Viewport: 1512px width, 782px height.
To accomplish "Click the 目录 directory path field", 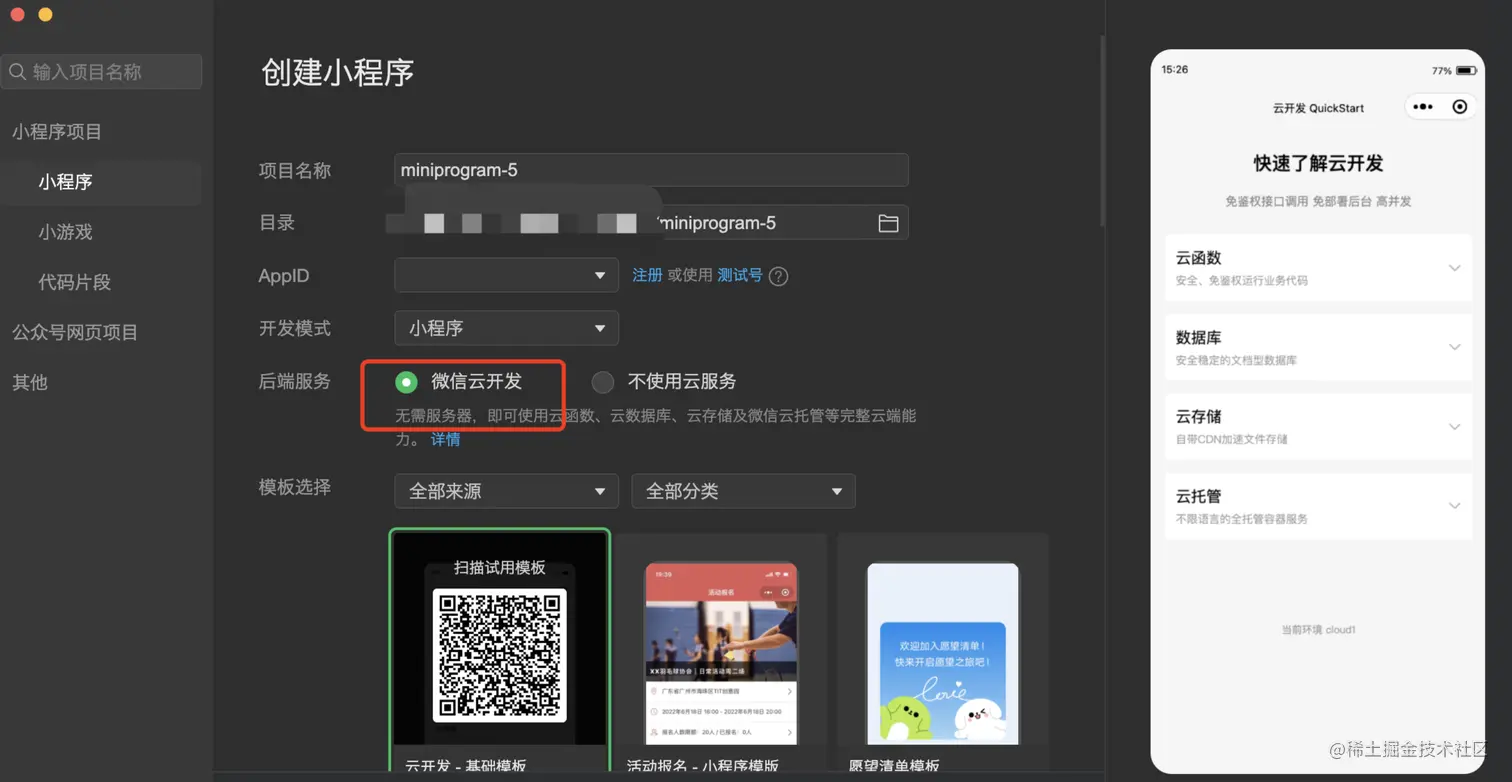I will pos(651,223).
